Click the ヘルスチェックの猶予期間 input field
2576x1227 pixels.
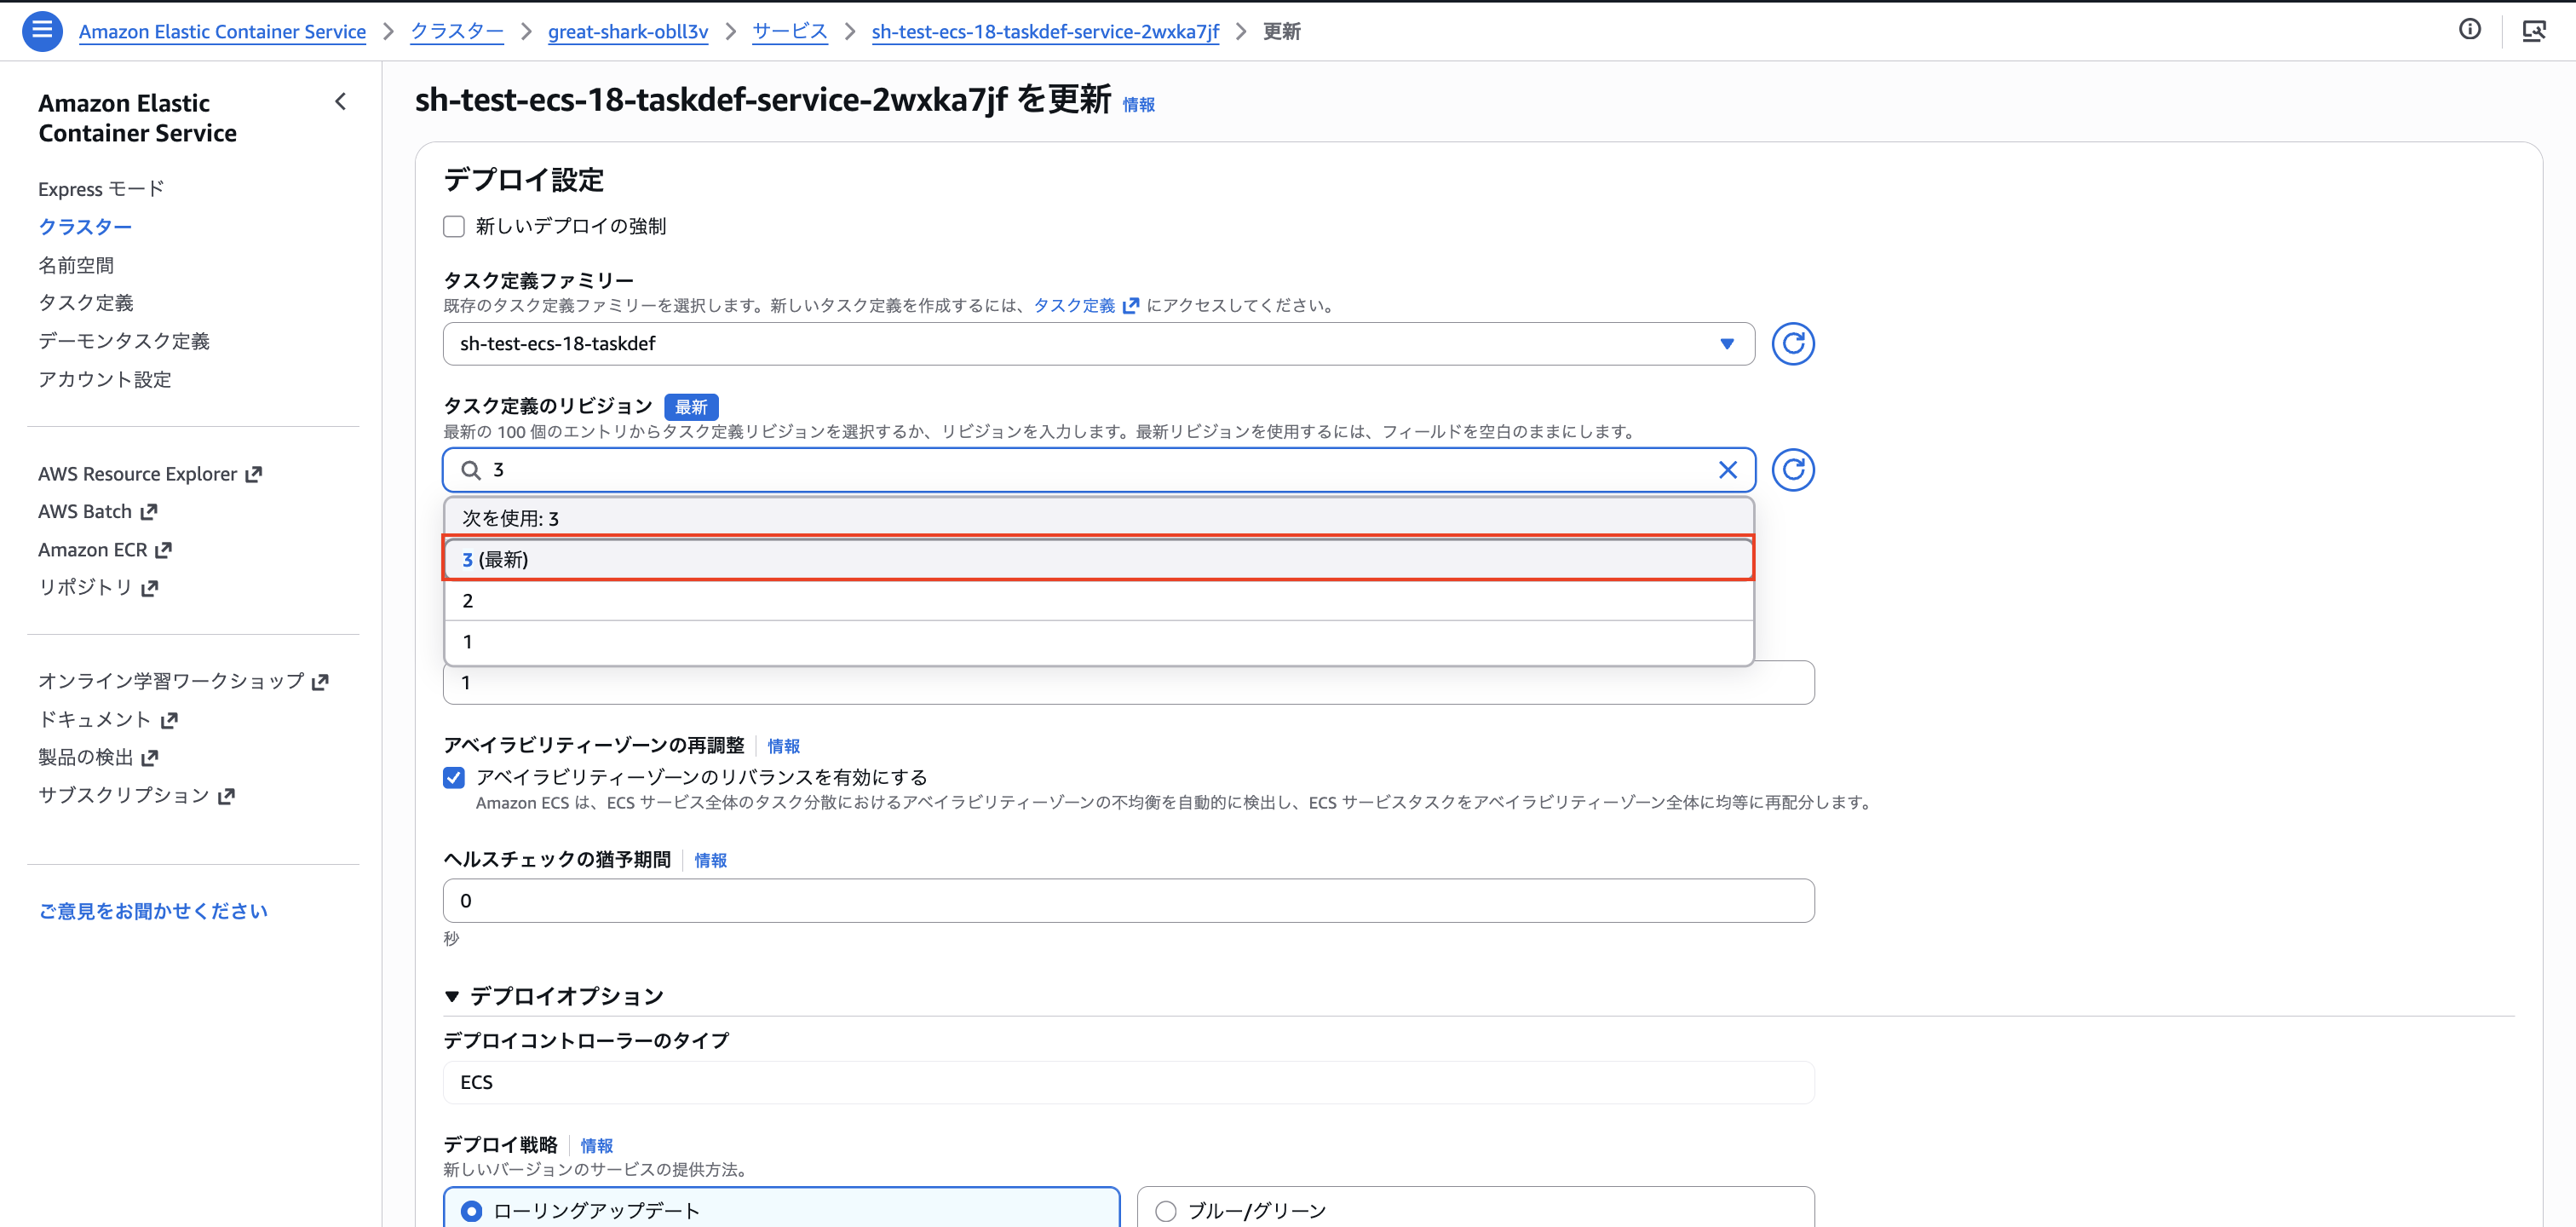pos(1128,901)
